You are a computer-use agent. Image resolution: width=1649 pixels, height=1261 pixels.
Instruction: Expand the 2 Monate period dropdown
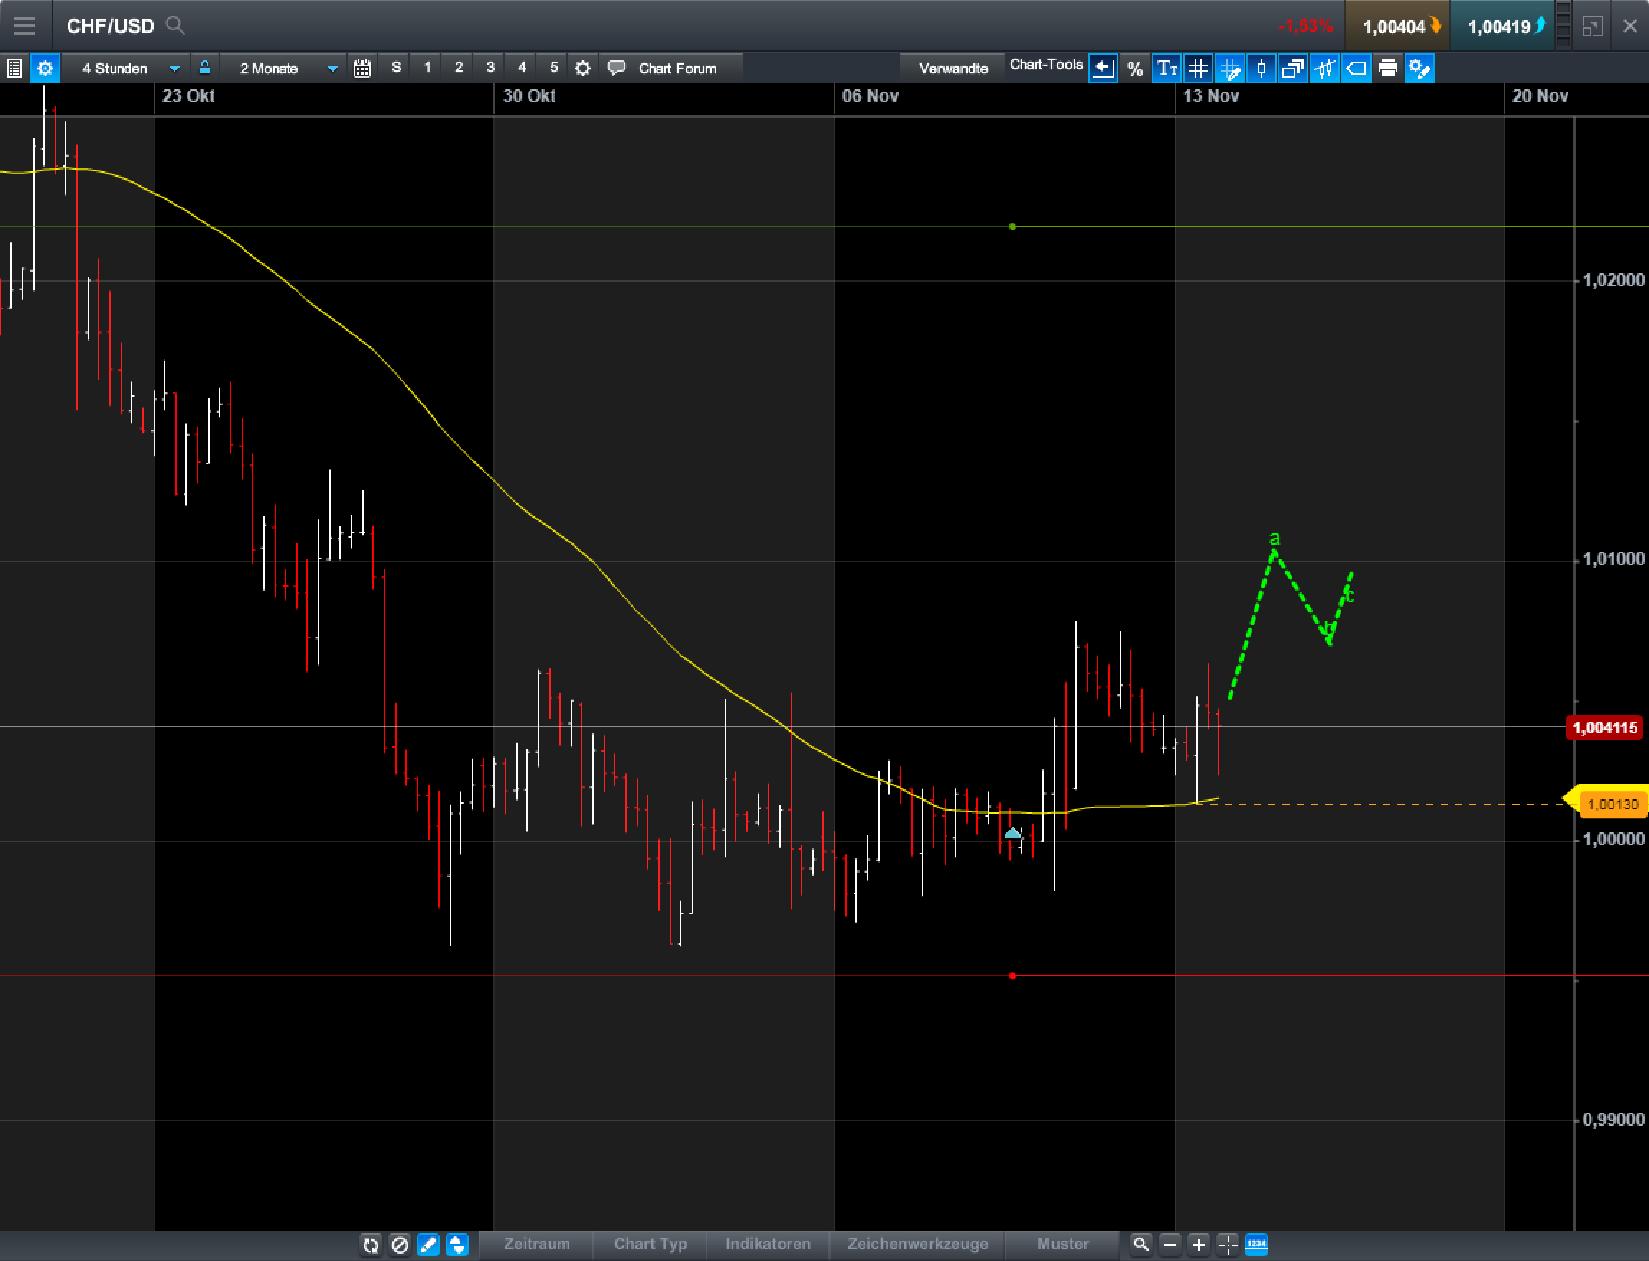pos(285,68)
